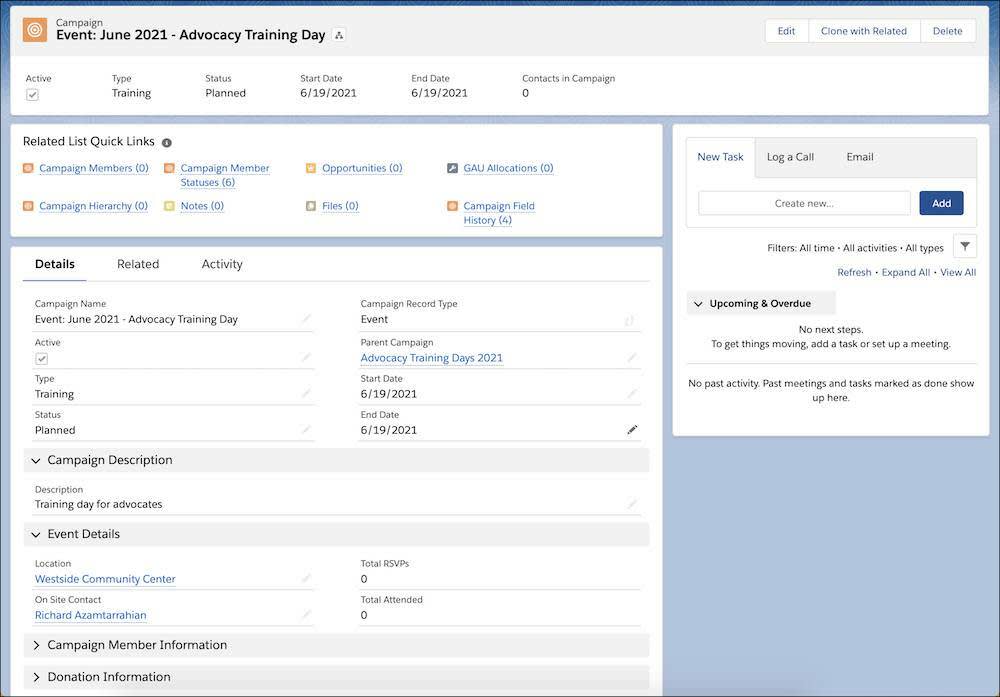Select the Opportunities quick link icon
This screenshot has width=1000, height=697.
point(310,167)
